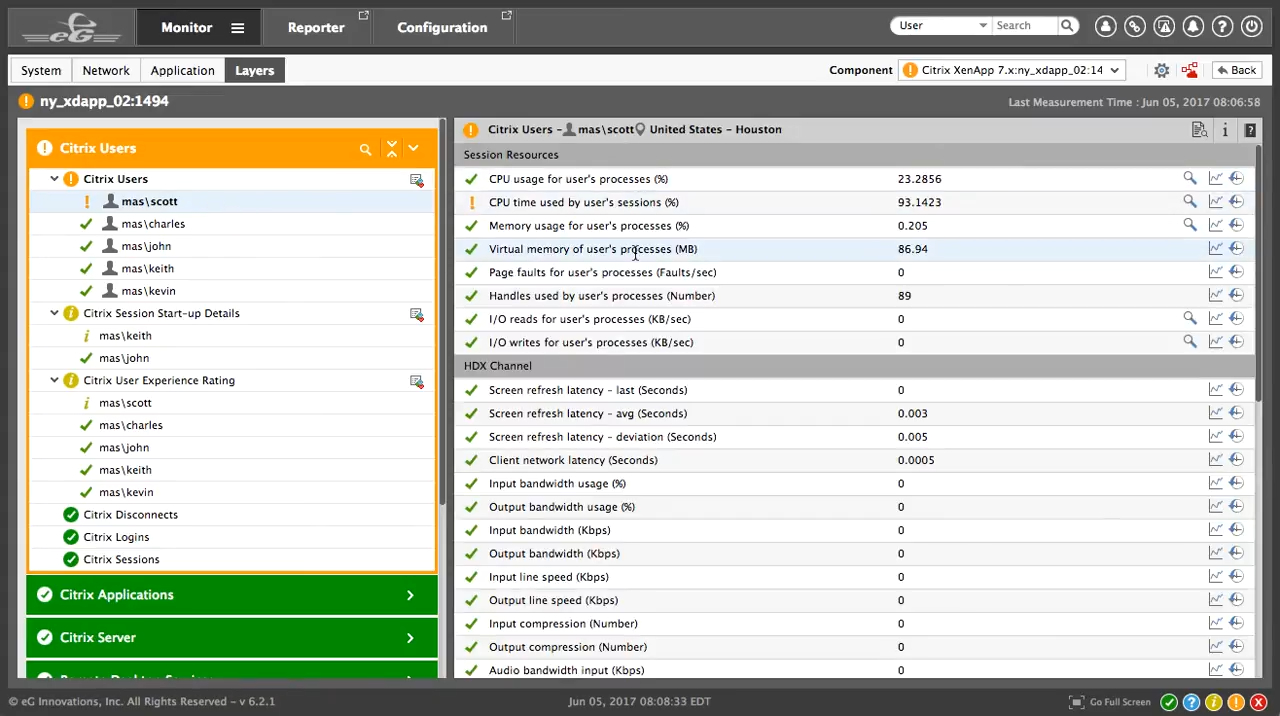Open the Configuration module
Viewport: 1280px width, 716px height.
point(442,27)
